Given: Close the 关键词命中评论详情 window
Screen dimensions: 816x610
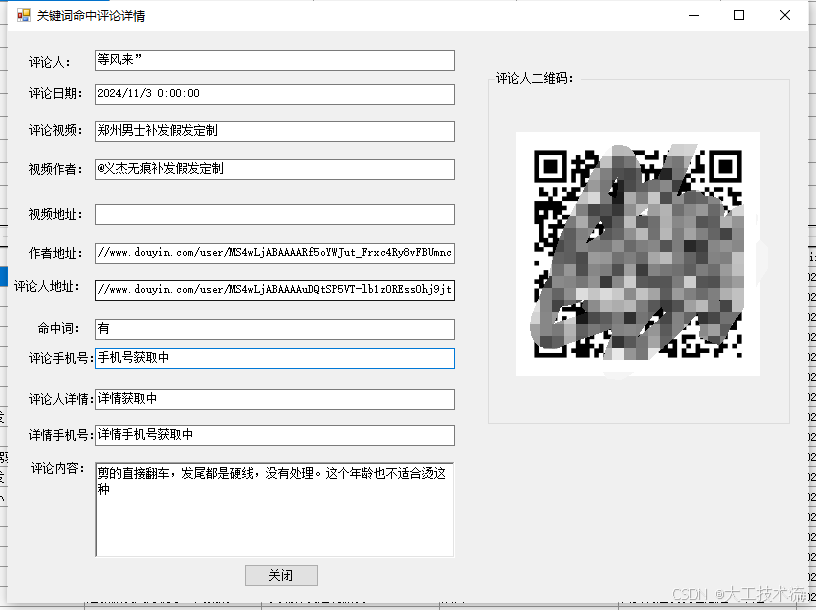Looking at the screenshot, I should (x=785, y=16).
